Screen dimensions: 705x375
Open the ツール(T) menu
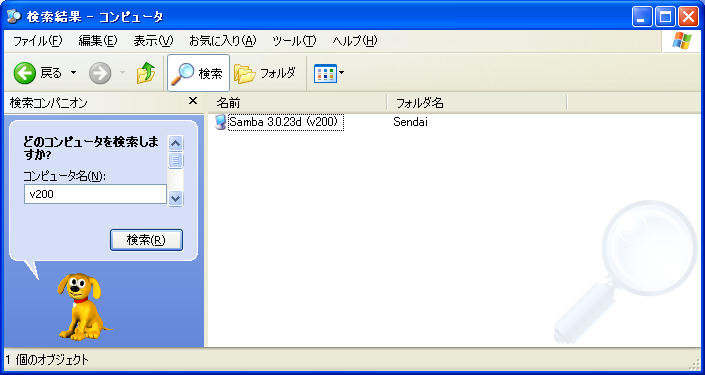[294, 41]
